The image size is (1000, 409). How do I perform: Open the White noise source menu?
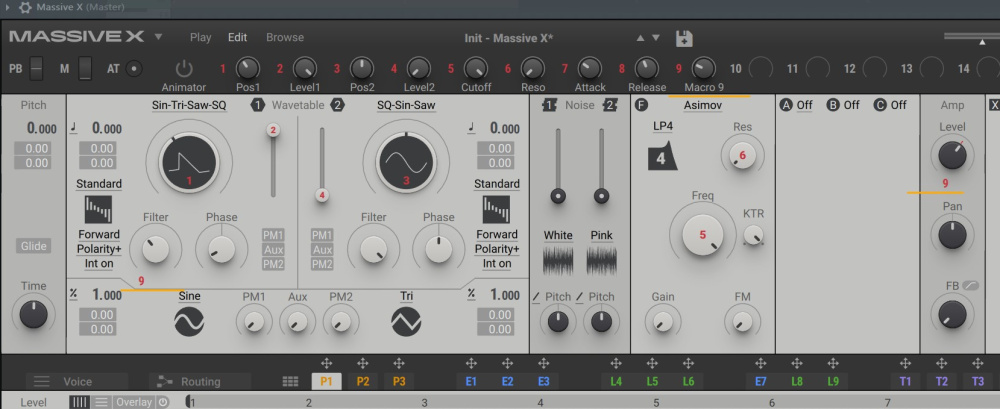pos(558,235)
